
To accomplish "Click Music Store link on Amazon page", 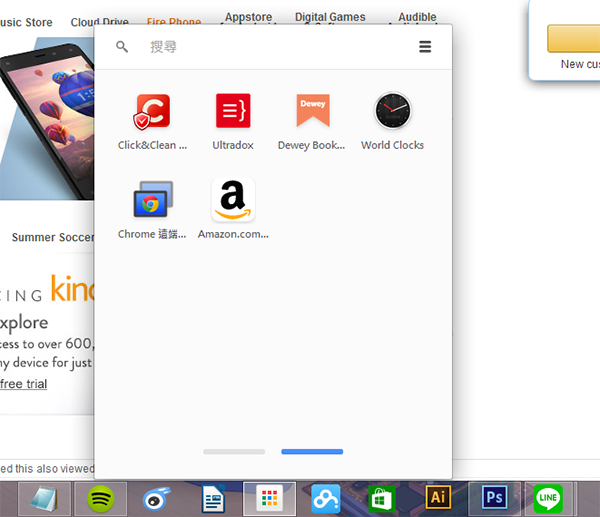I will (26, 22).
